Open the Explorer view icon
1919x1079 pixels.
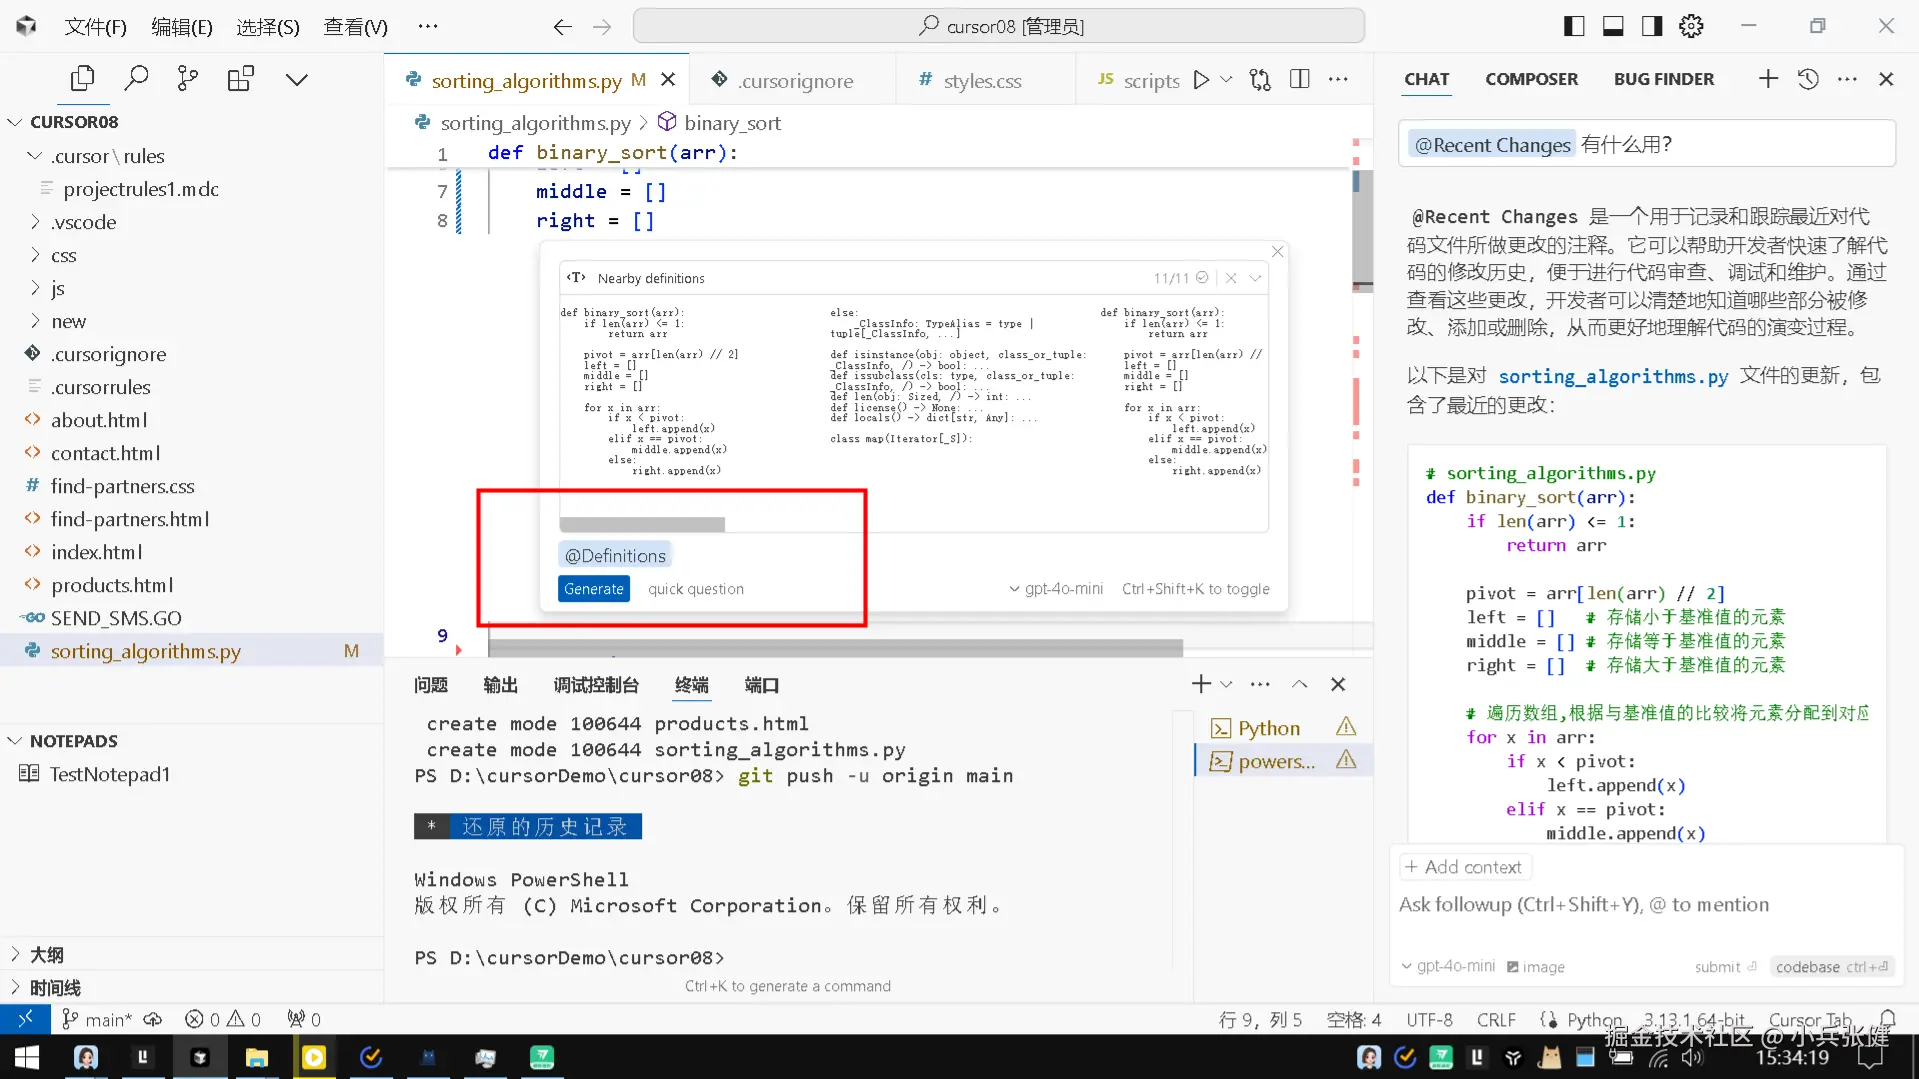point(82,79)
